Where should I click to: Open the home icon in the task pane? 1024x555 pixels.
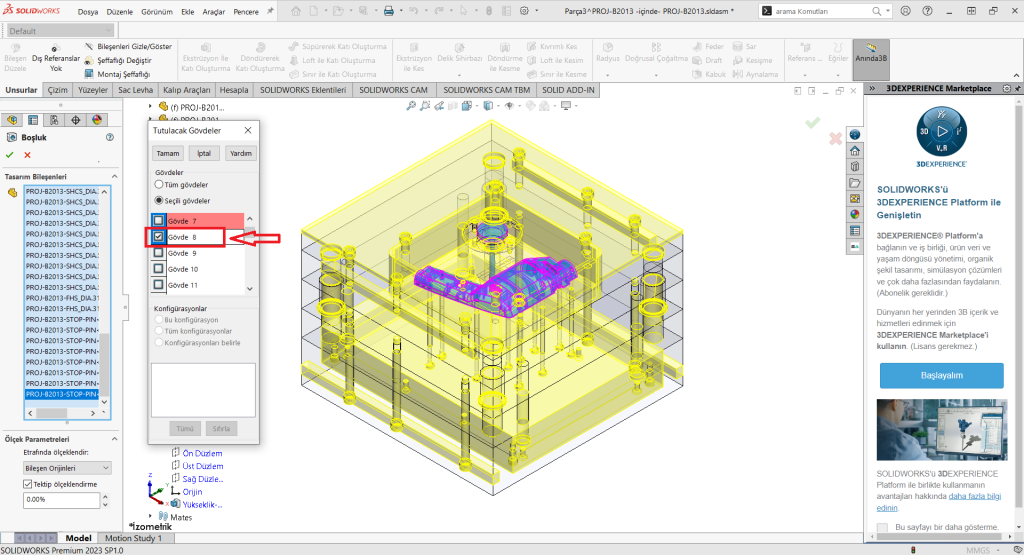(x=854, y=151)
